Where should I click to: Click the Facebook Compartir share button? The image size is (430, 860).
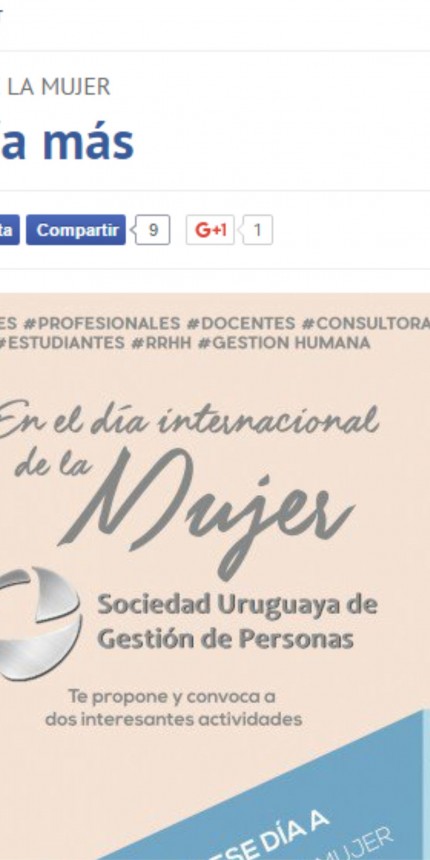(x=76, y=230)
